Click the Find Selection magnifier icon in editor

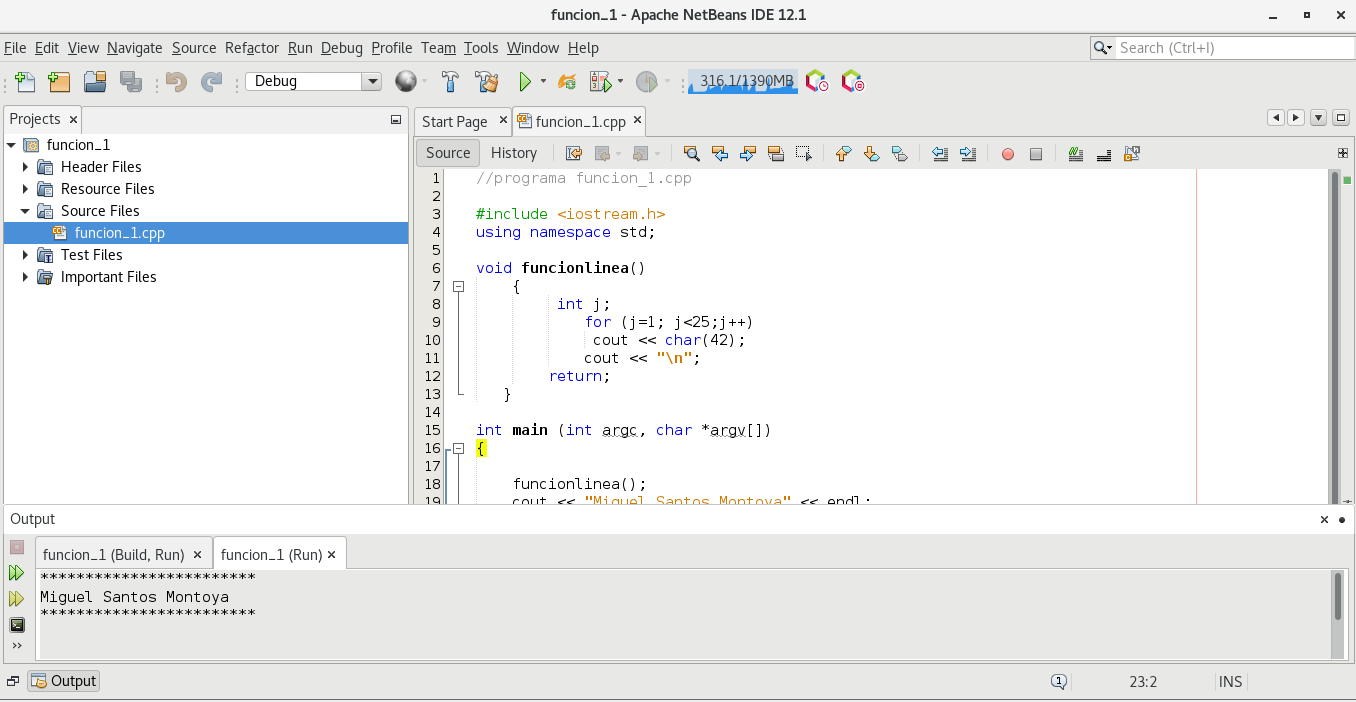tap(691, 153)
